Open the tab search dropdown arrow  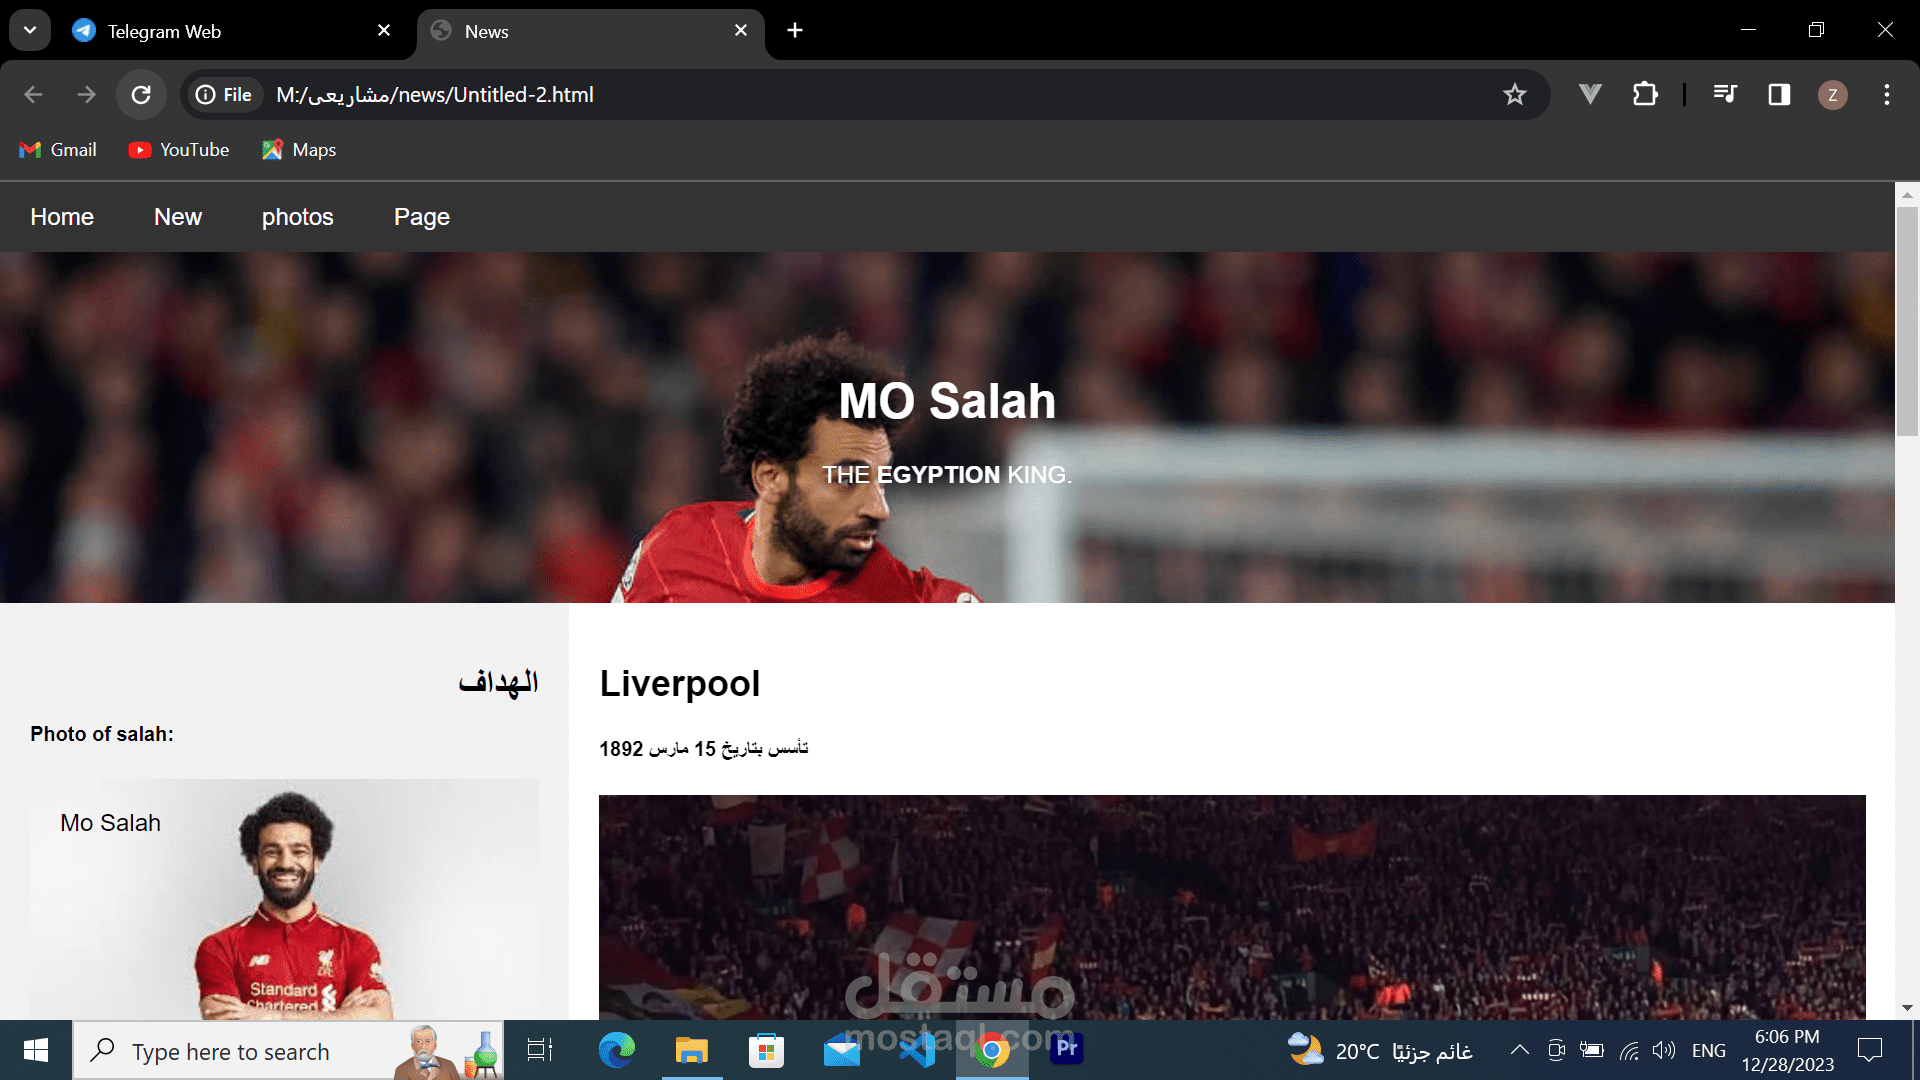click(30, 30)
